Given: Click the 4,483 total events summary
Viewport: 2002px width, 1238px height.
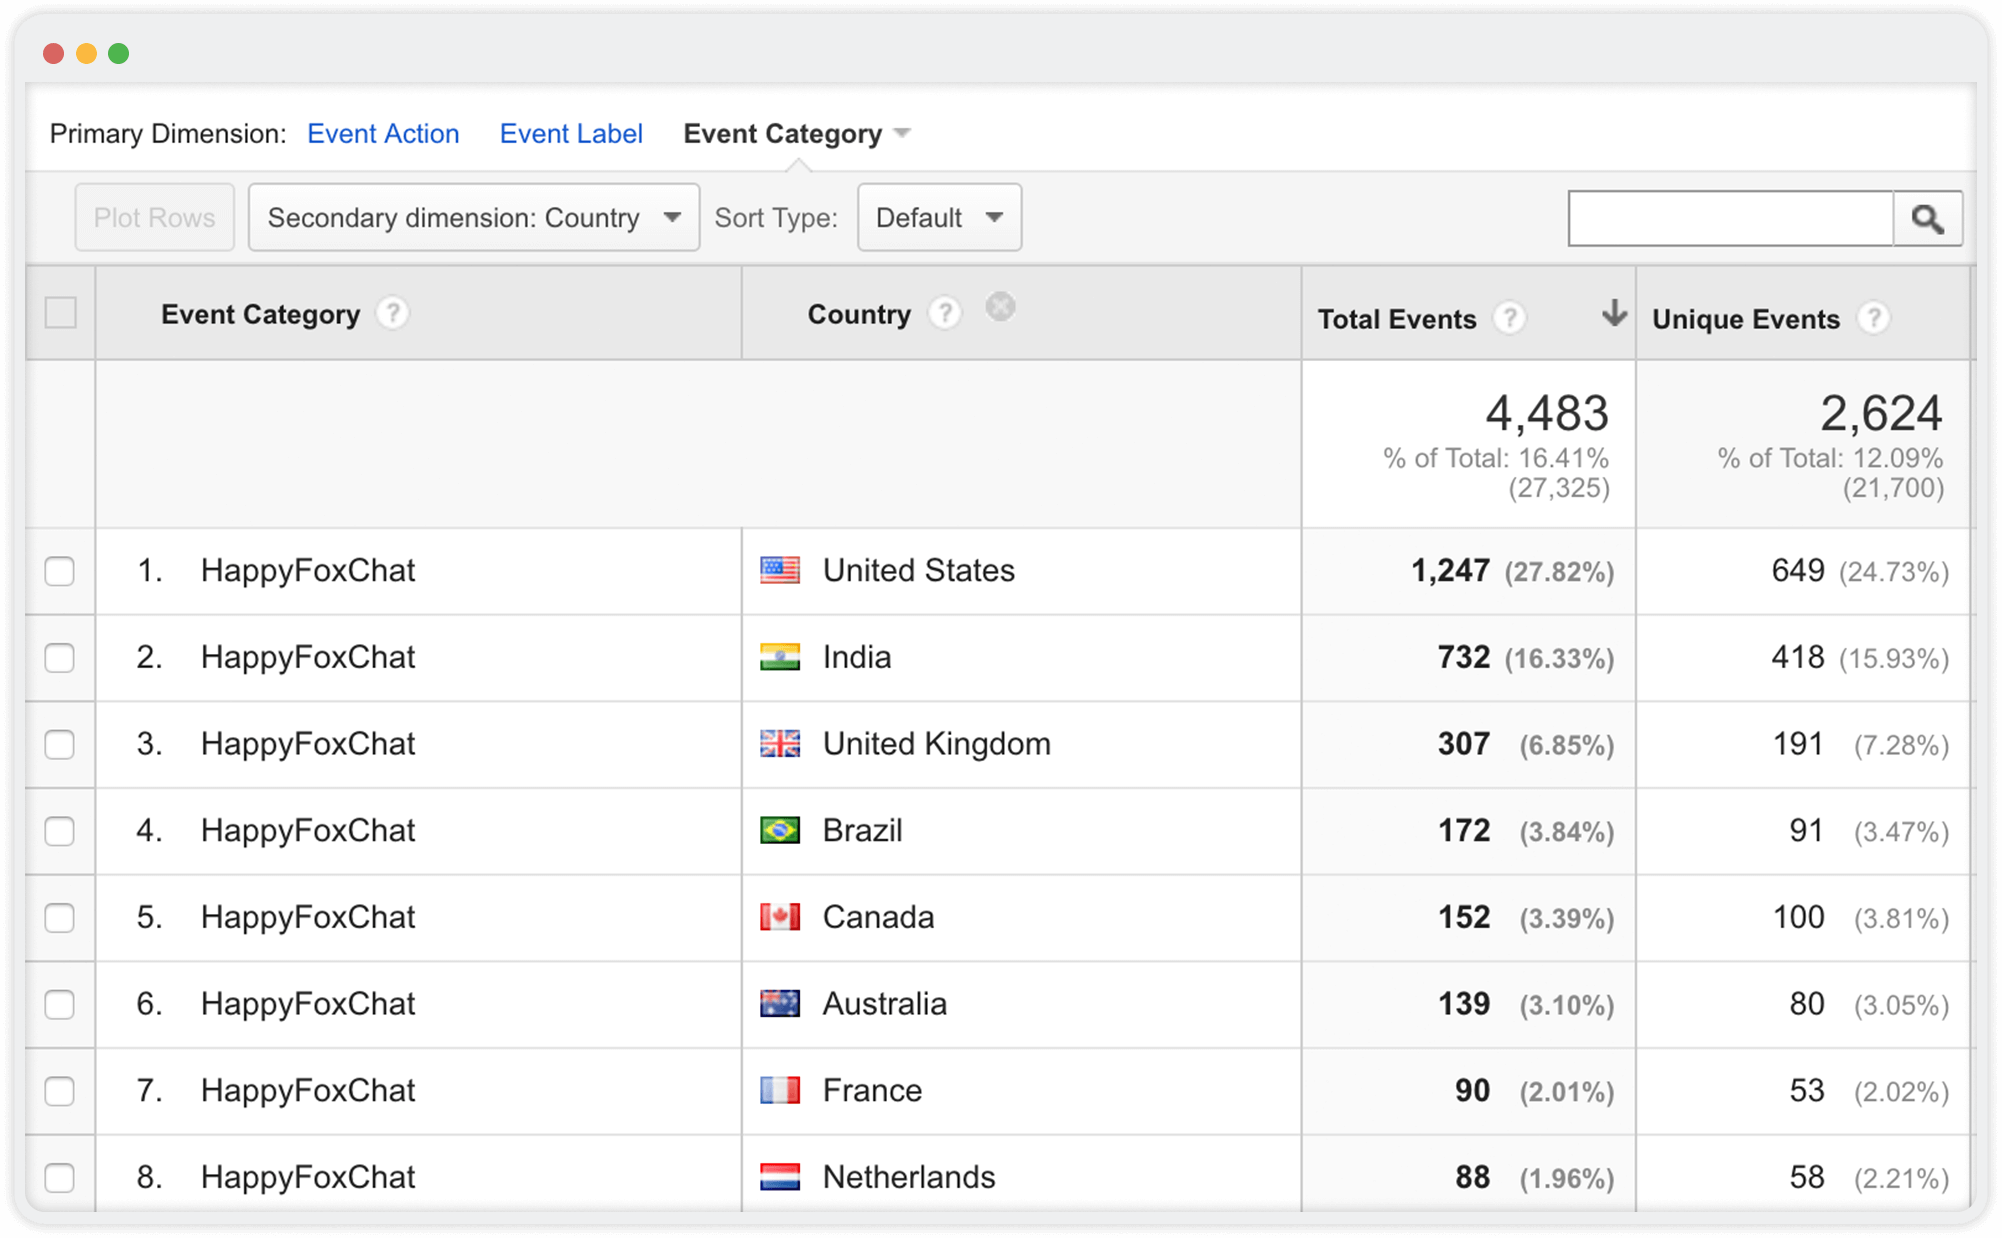Looking at the screenshot, I should tap(1546, 413).
